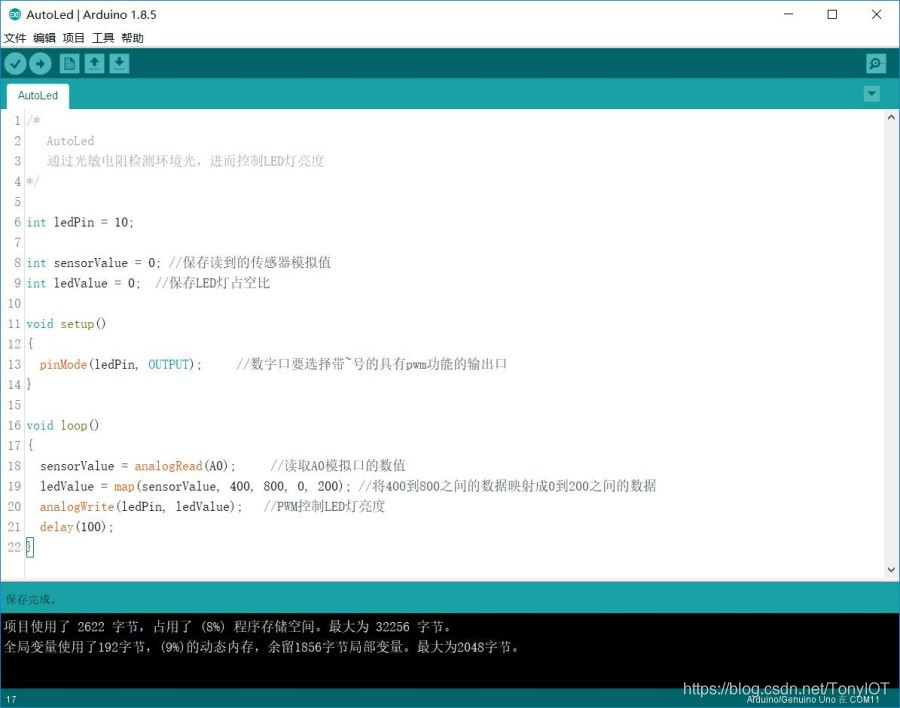Click "void loop()" in the editor
This screenshot has width=900, height=708.
(x=63, y=425)
